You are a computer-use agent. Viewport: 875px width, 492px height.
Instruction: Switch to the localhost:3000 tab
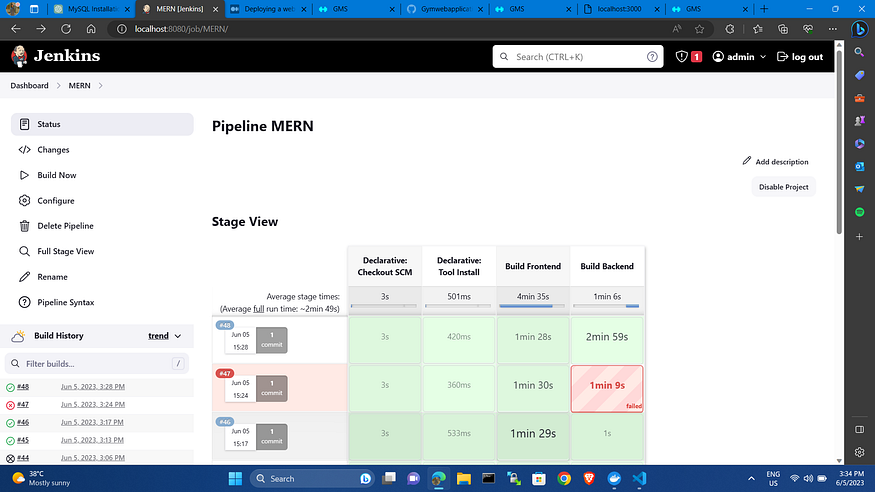pyautogui.click(x=621, y=9)
